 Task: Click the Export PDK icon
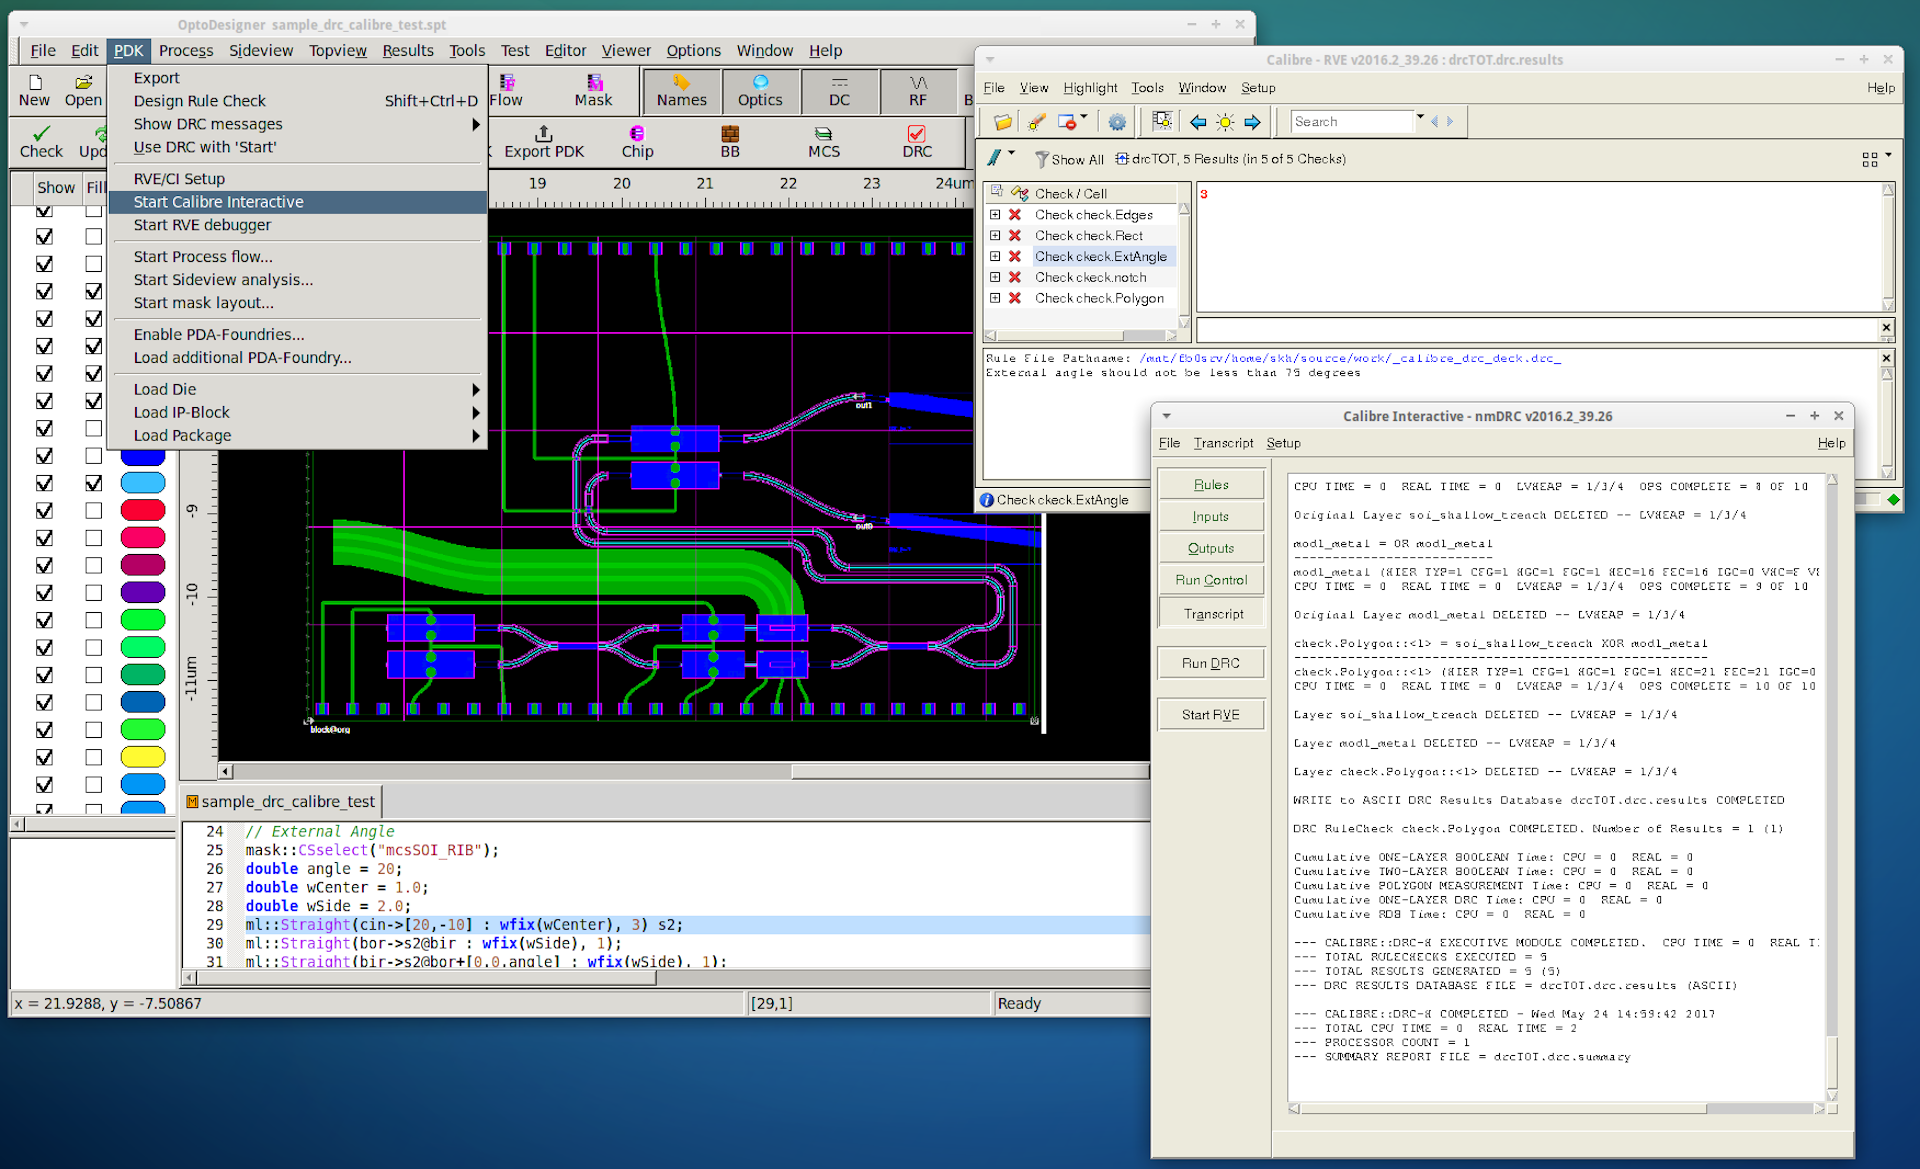click(x=543, y=141)
